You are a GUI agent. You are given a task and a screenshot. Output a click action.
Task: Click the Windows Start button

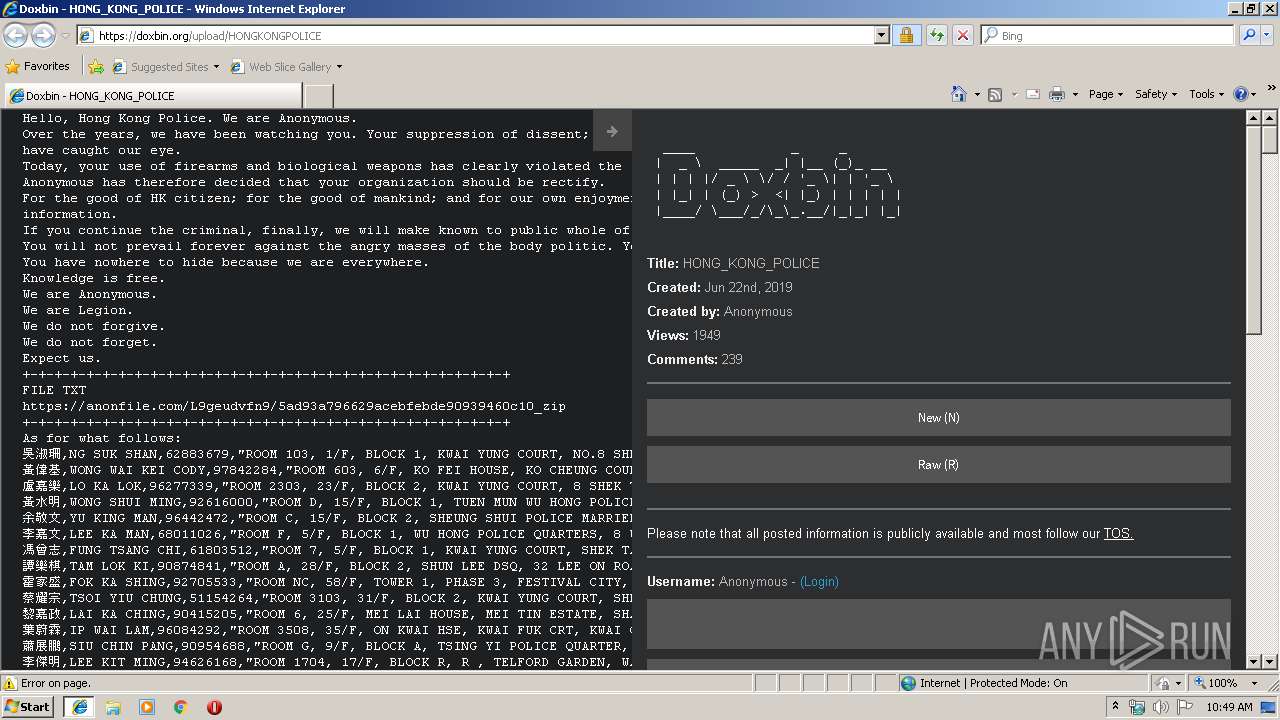28,706
